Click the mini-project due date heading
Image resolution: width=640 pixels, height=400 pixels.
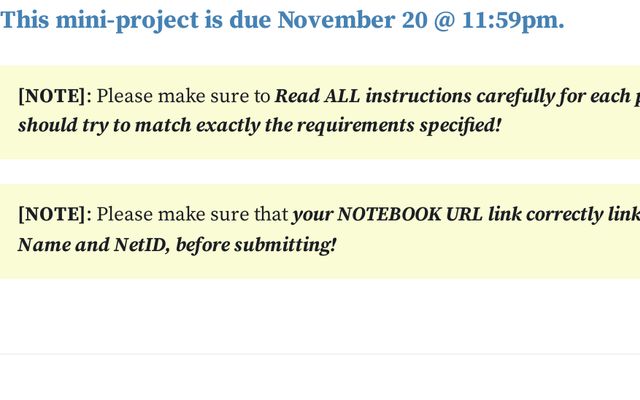tap(282, 20)
